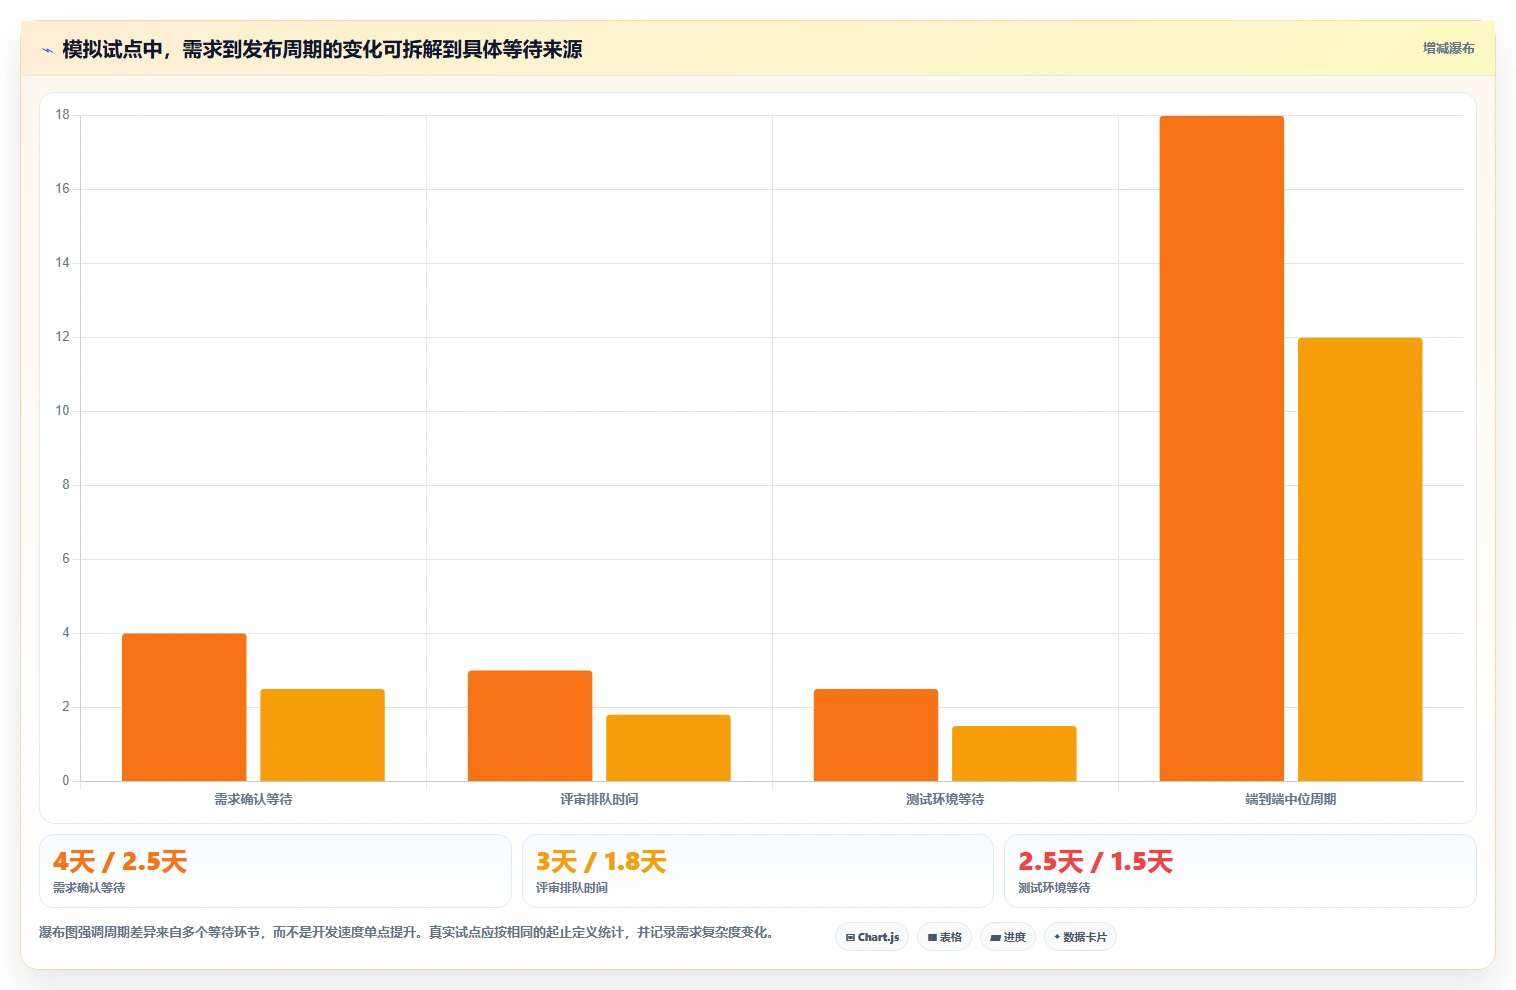The height and width of the screenshot is (990, 1516).
Task: Click the dark orange bar for 需求确认等待
Action: pyautogui.click(x=184, y=707)
